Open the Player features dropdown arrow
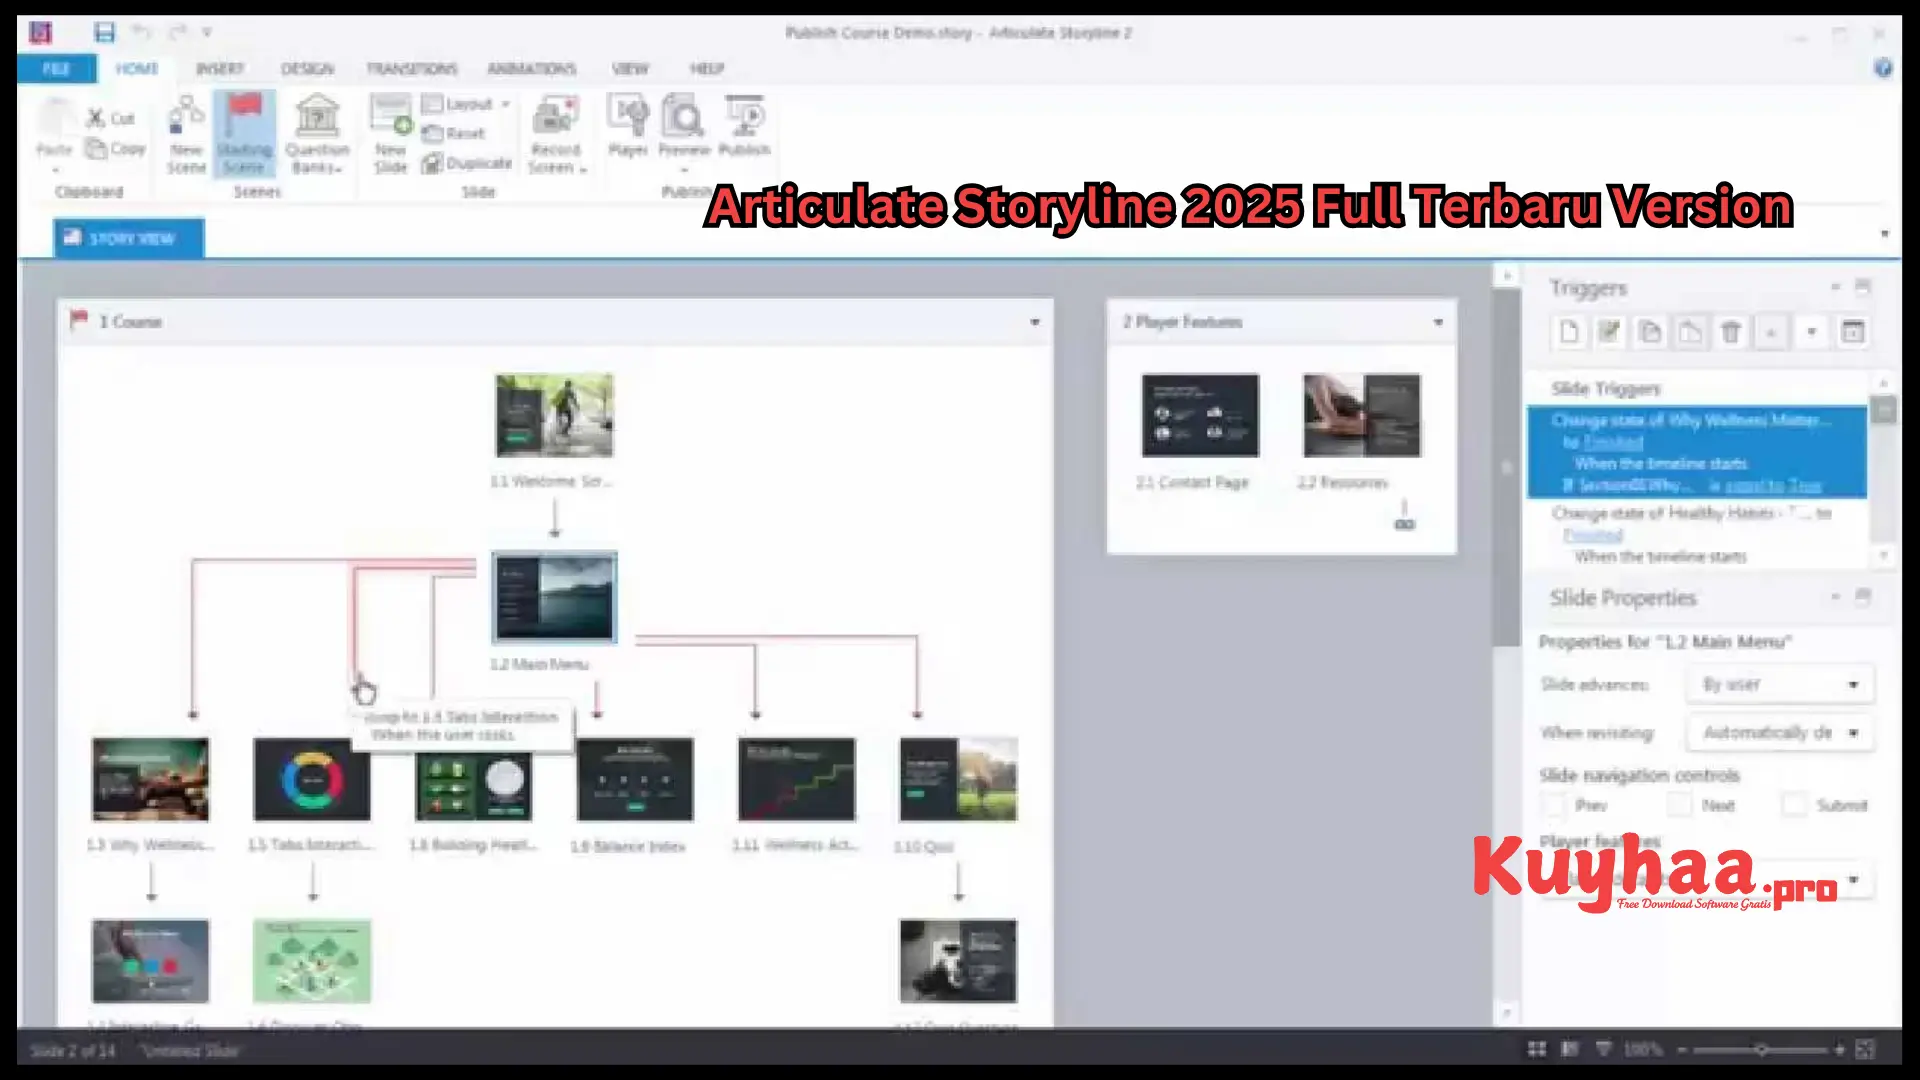The image size is (1920, 1080). coord(1853,880)
